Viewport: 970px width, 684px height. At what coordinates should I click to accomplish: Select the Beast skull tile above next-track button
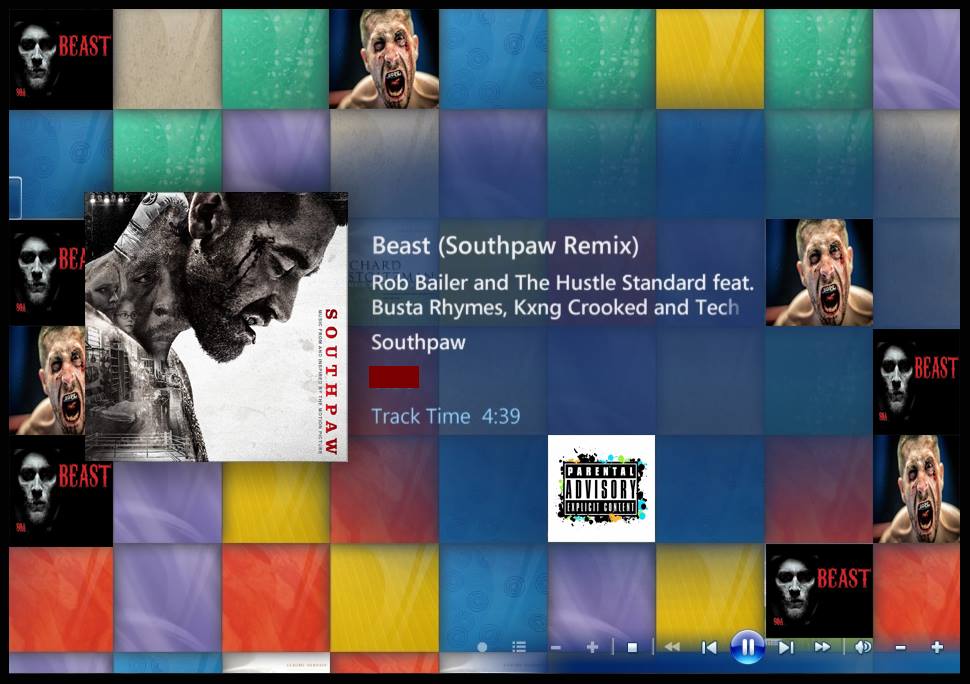coord(819,591)
